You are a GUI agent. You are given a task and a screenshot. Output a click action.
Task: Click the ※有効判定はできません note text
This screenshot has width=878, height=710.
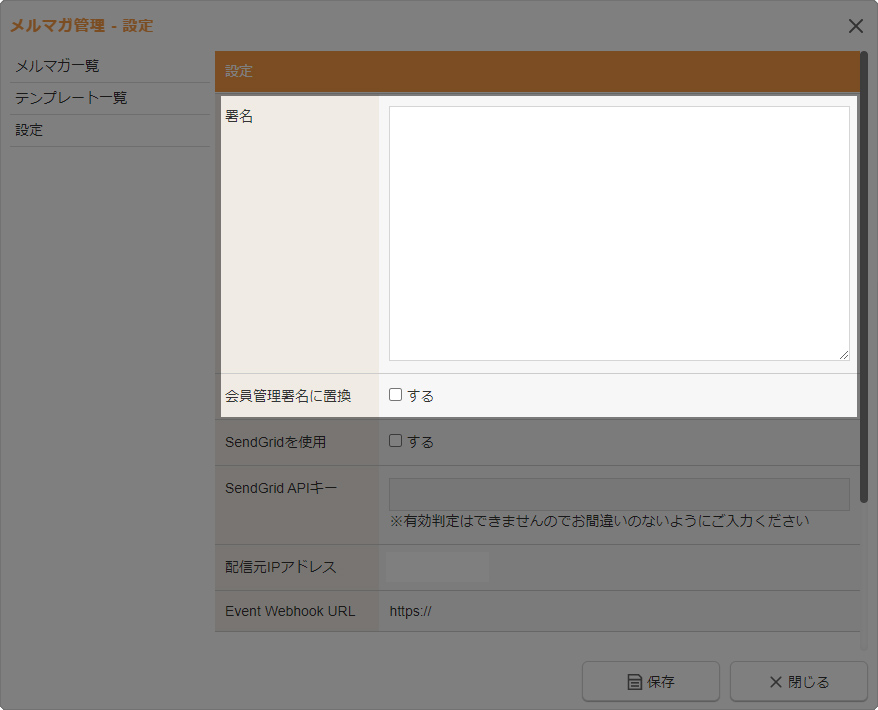pyautogui.click(x=599, y=521)
